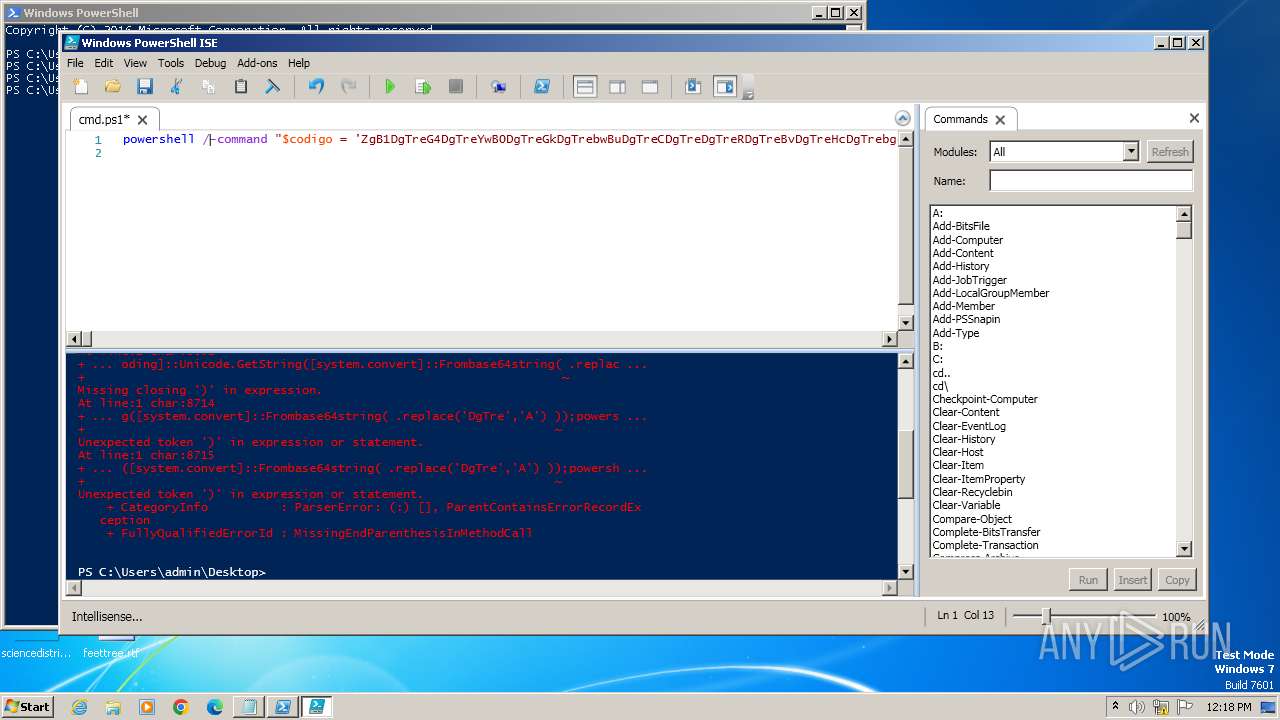1280x720 pixels.
Task: Open the File menu
Action: point(75,63)
